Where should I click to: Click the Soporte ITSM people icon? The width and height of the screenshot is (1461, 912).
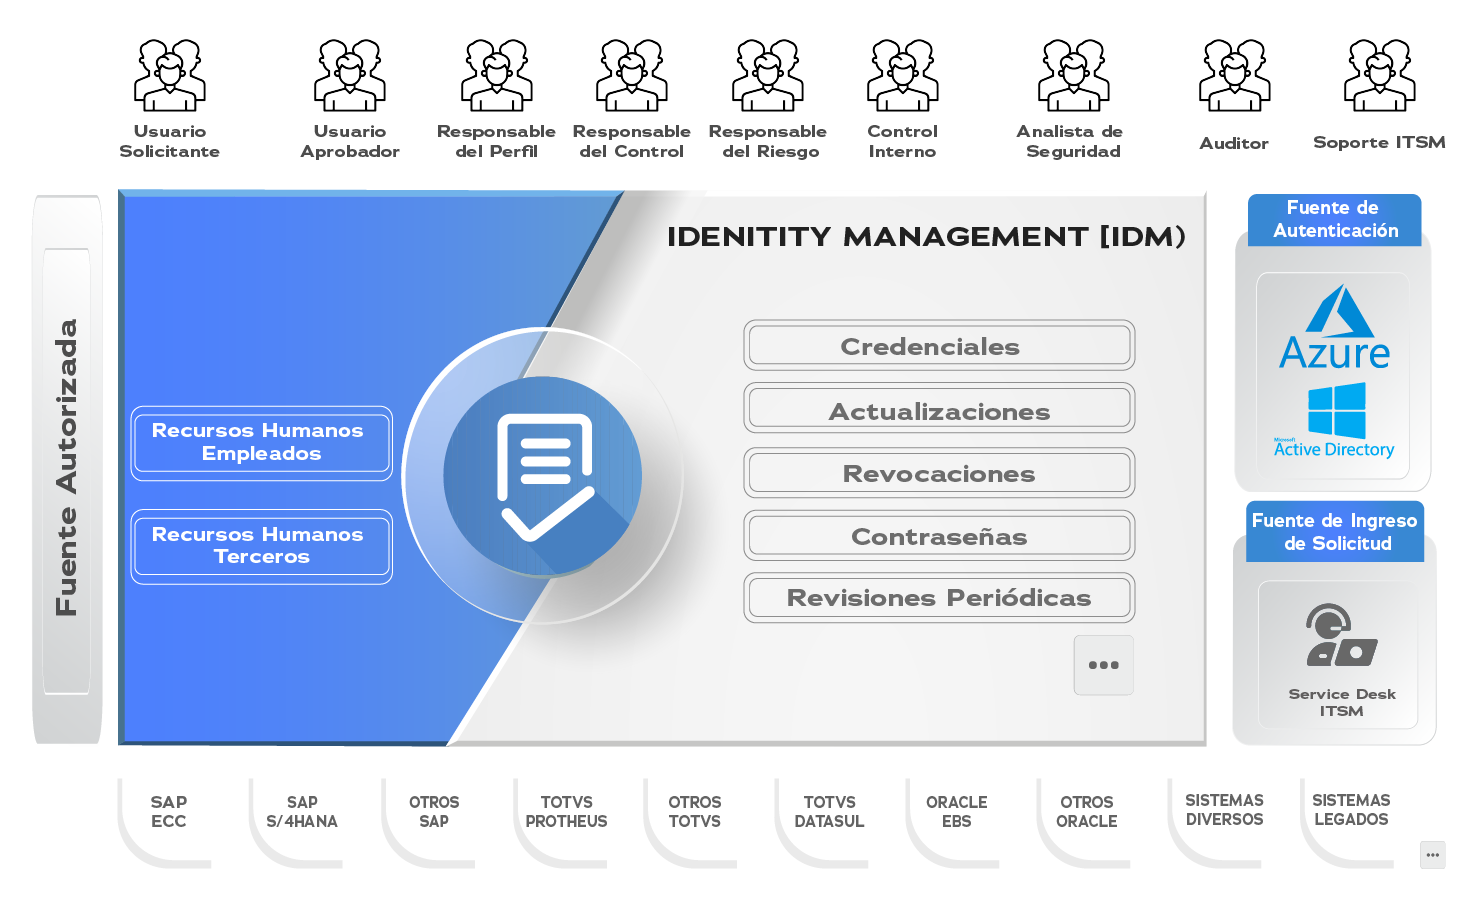[x=1380, y=75]
